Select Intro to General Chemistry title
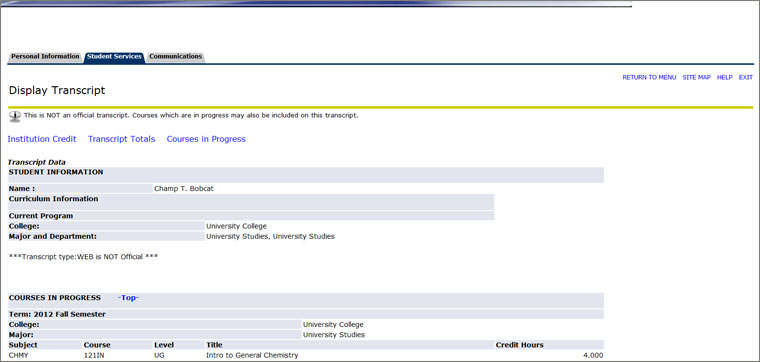The width and height of the screenshot is (760, 362). (252, 356)
